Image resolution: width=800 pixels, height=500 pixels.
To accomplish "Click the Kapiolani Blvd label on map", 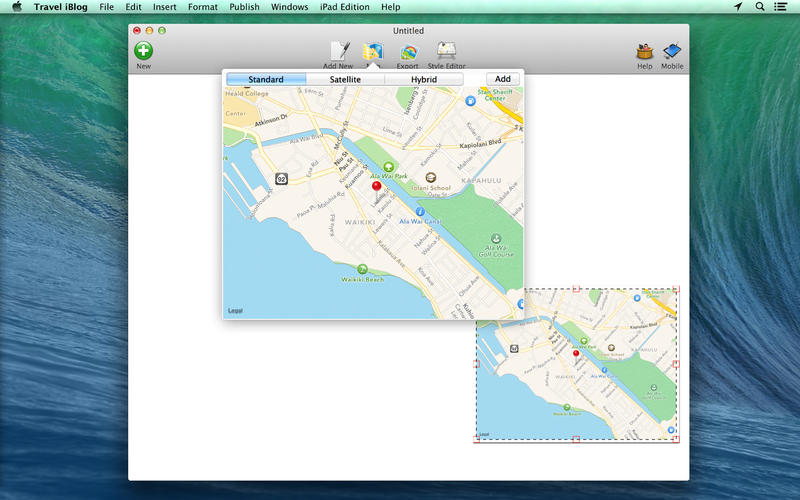I will point(481,144).
